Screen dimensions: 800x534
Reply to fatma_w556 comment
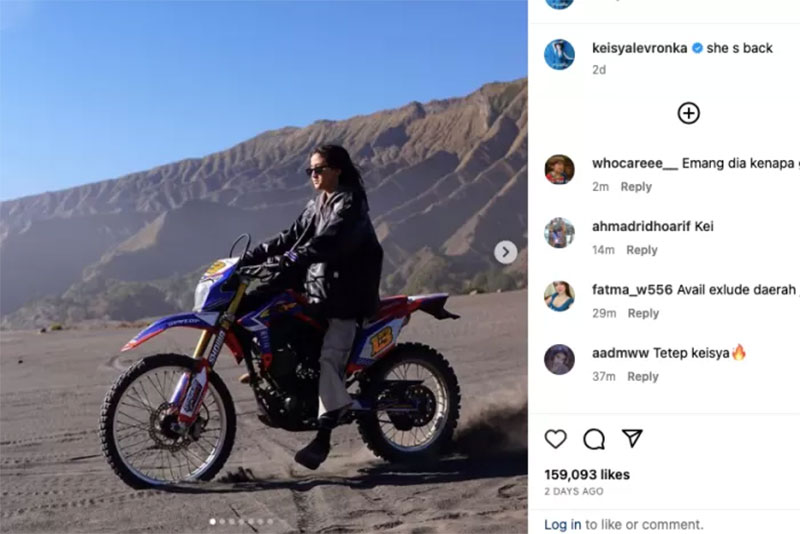643,313
